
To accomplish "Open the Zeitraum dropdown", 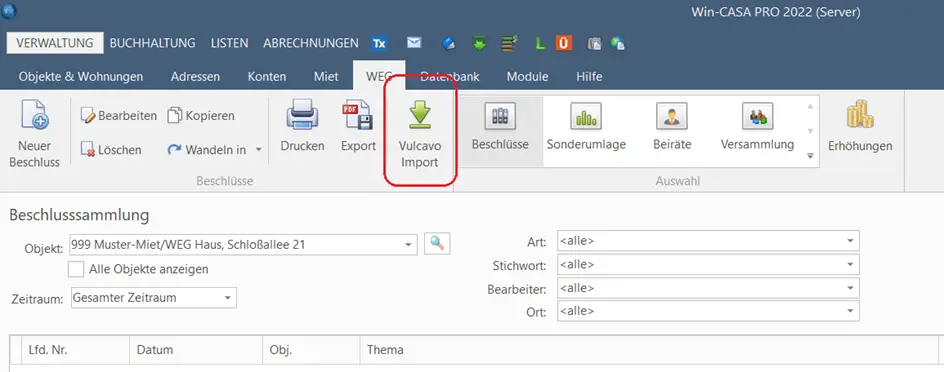I will pyautogui.click(x=228, y=298).
